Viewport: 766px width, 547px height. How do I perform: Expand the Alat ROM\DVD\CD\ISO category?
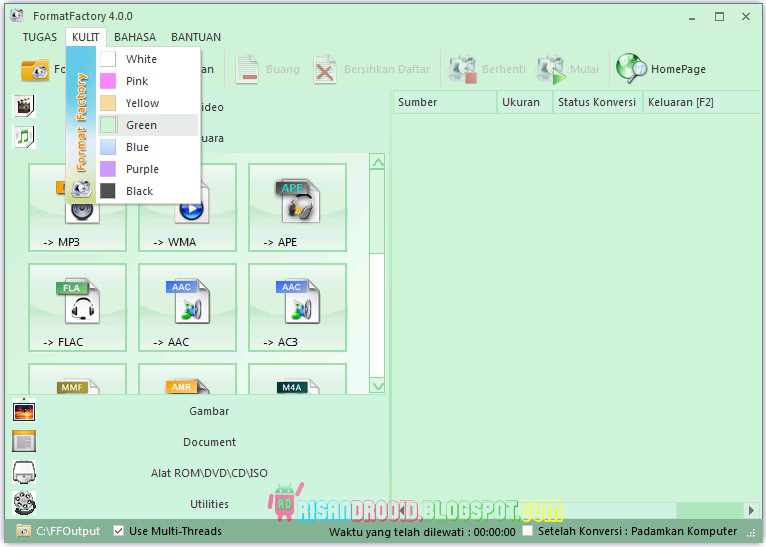[209, 473]
